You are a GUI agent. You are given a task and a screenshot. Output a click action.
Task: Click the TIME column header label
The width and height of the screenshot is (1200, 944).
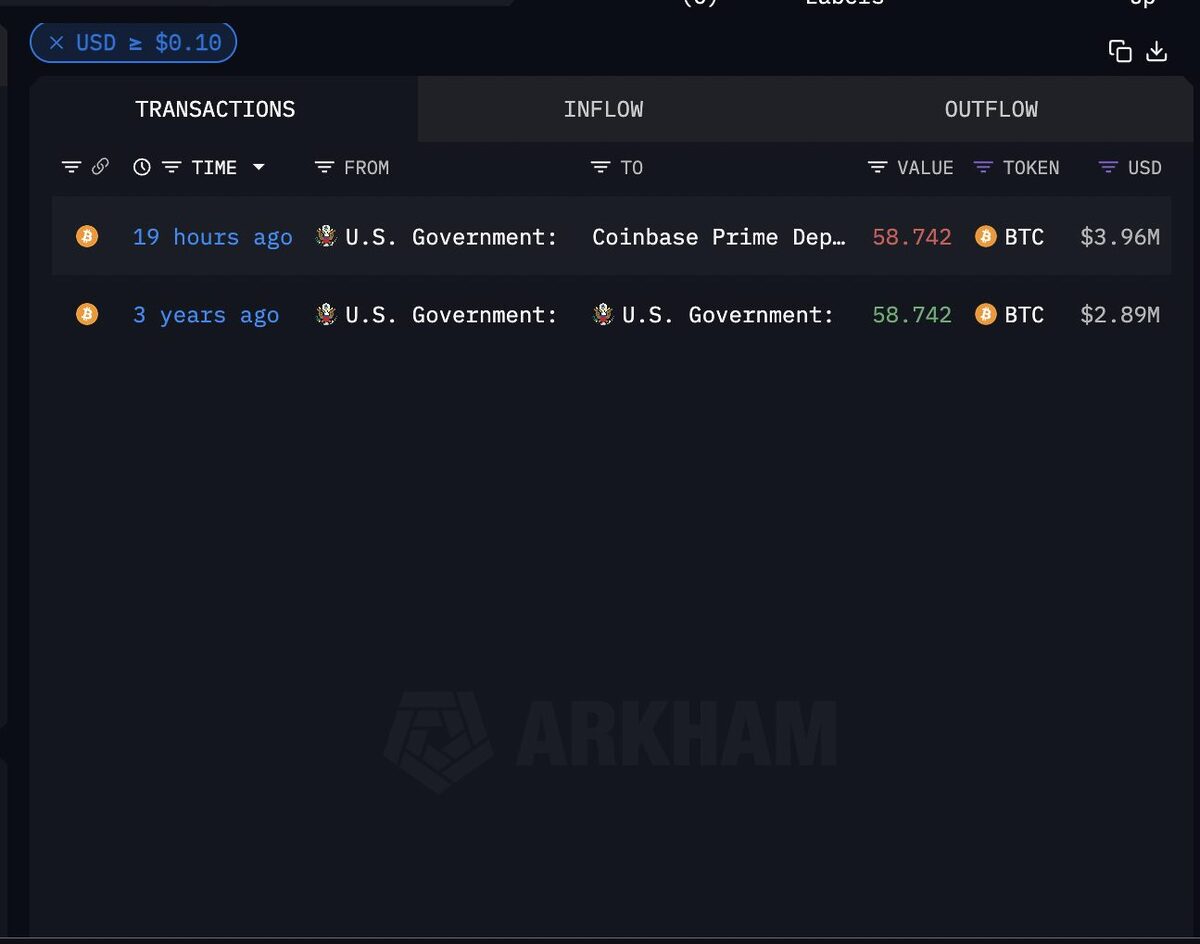(x=214, y=167)
